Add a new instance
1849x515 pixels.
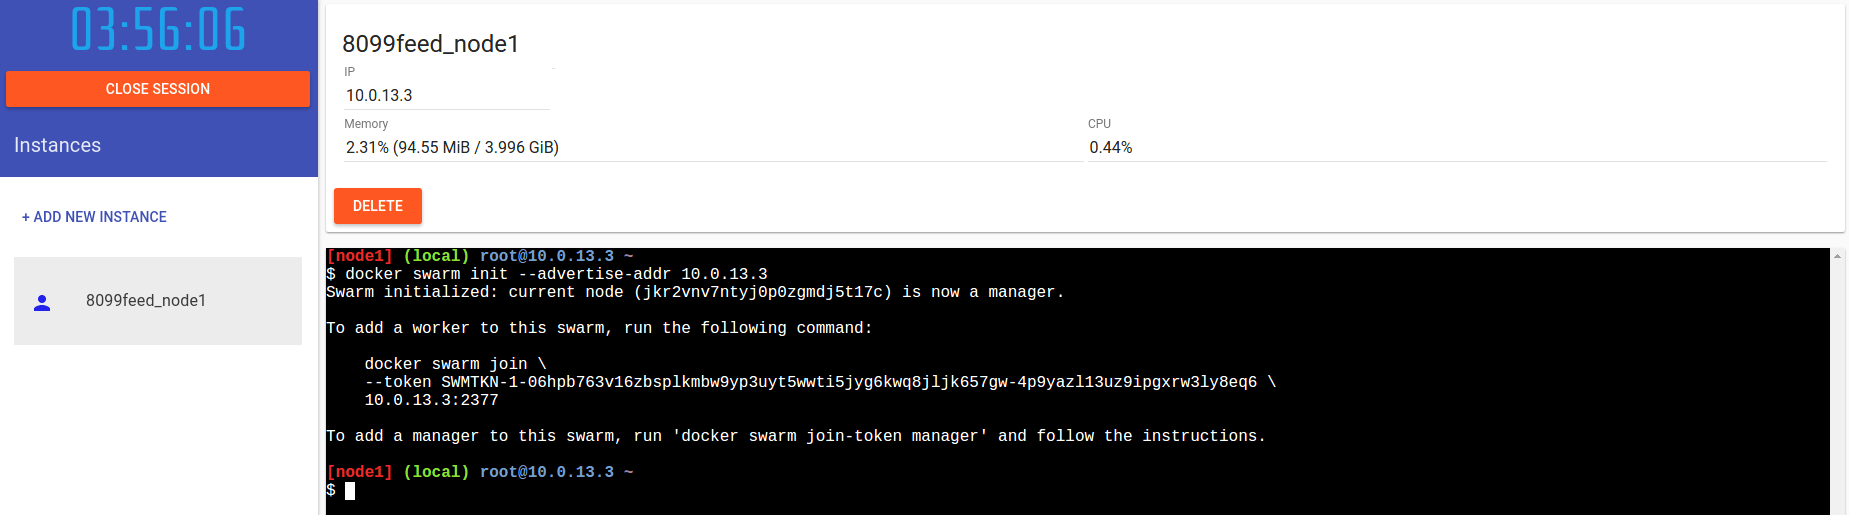point(94,217)
